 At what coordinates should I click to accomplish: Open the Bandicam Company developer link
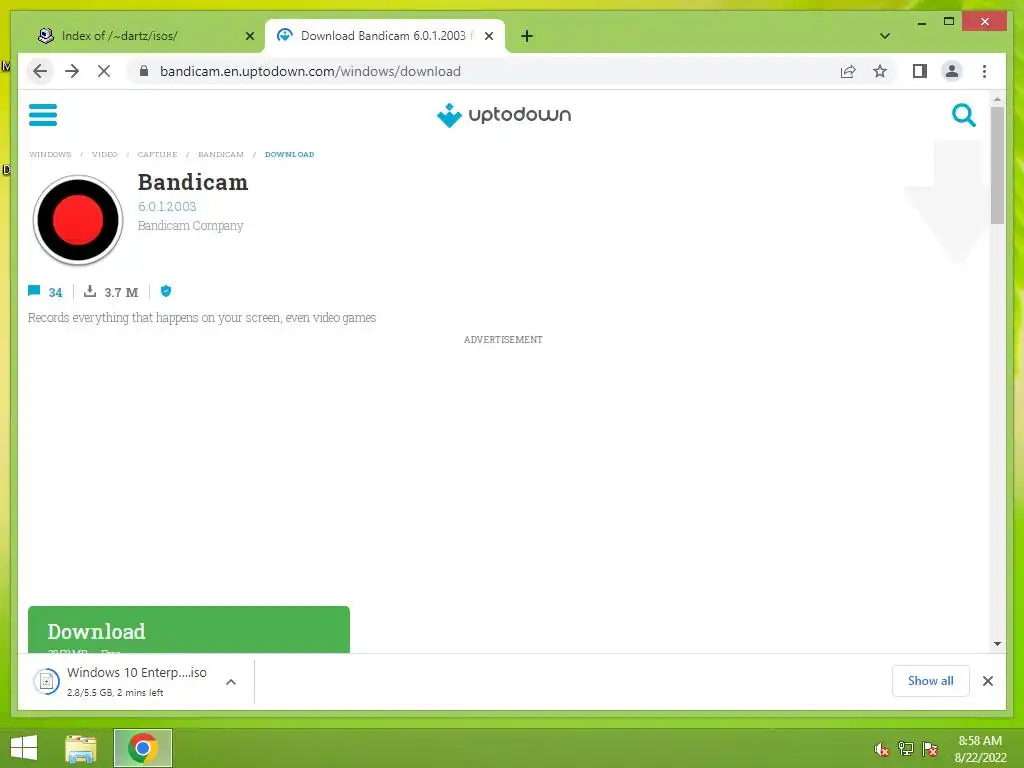tap(190, 225)
